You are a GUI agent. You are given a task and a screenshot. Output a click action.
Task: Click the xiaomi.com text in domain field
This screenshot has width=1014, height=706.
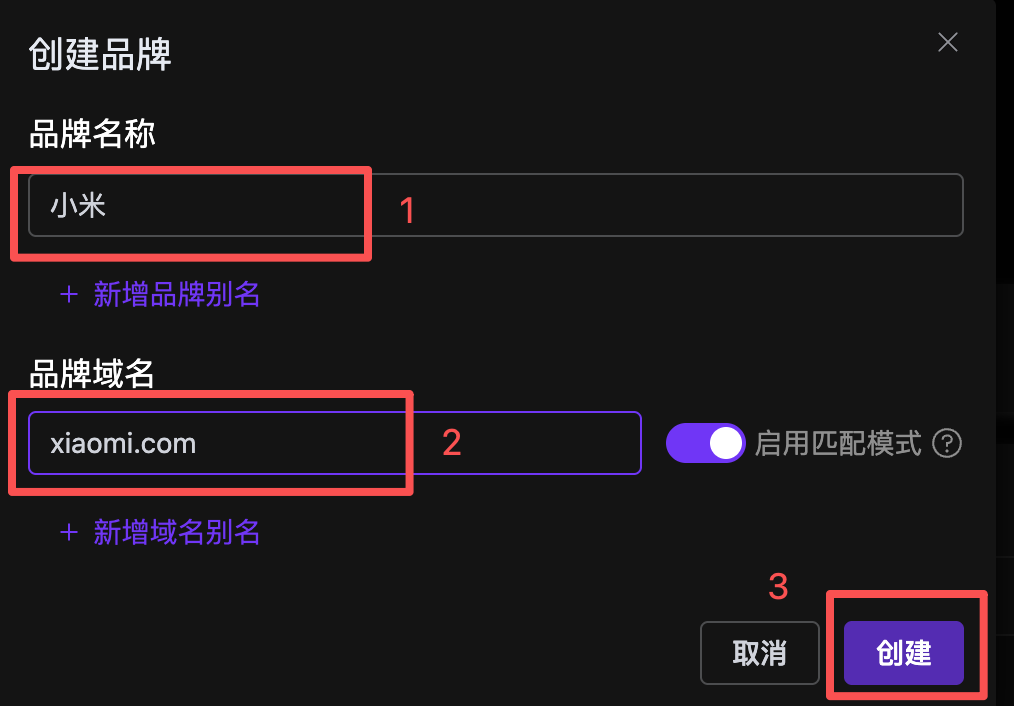pos(123,443)
